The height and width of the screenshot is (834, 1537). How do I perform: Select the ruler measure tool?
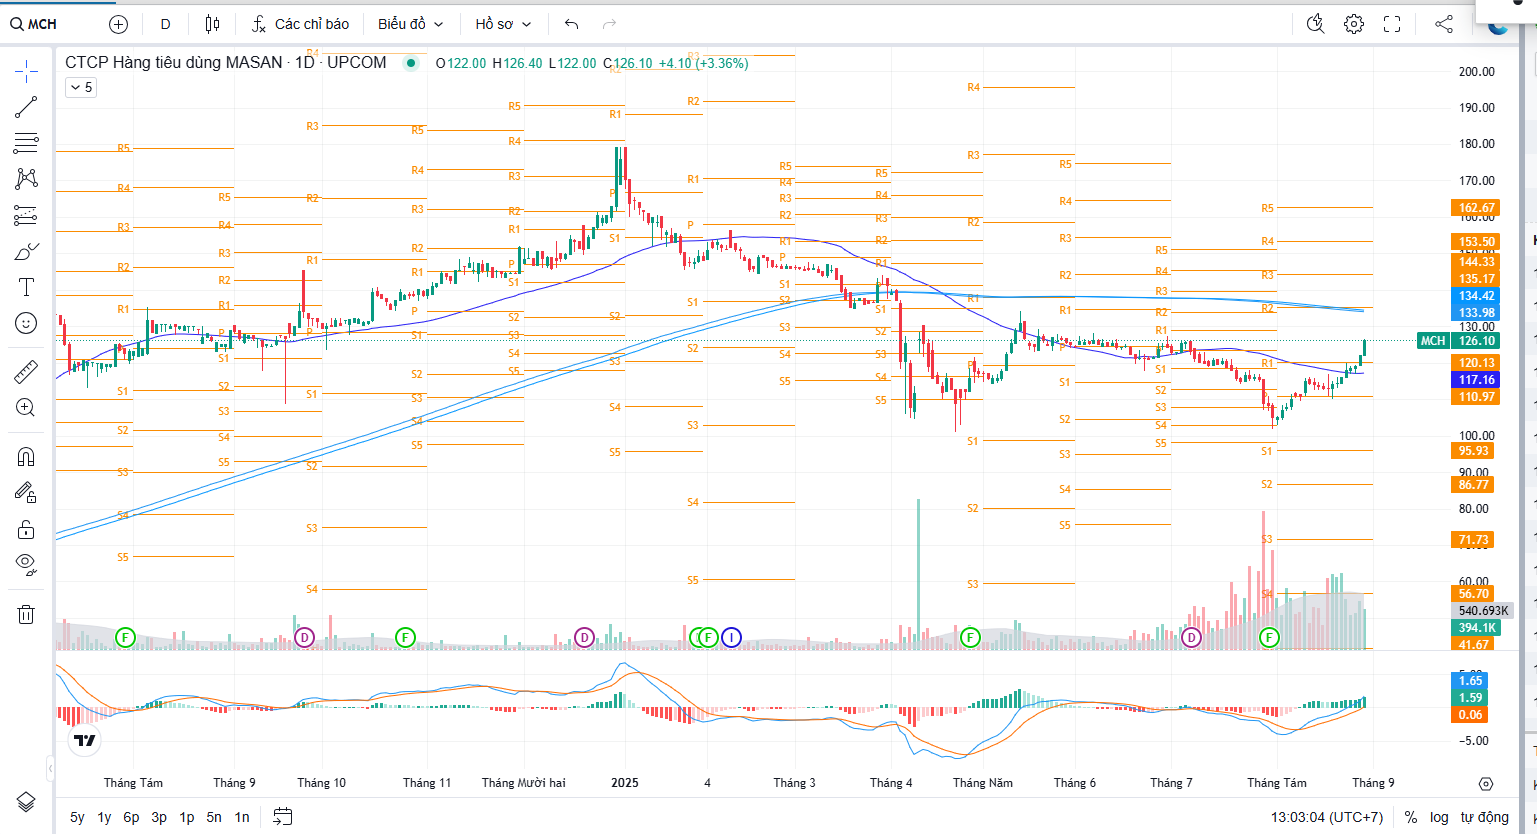pos(26,372)
